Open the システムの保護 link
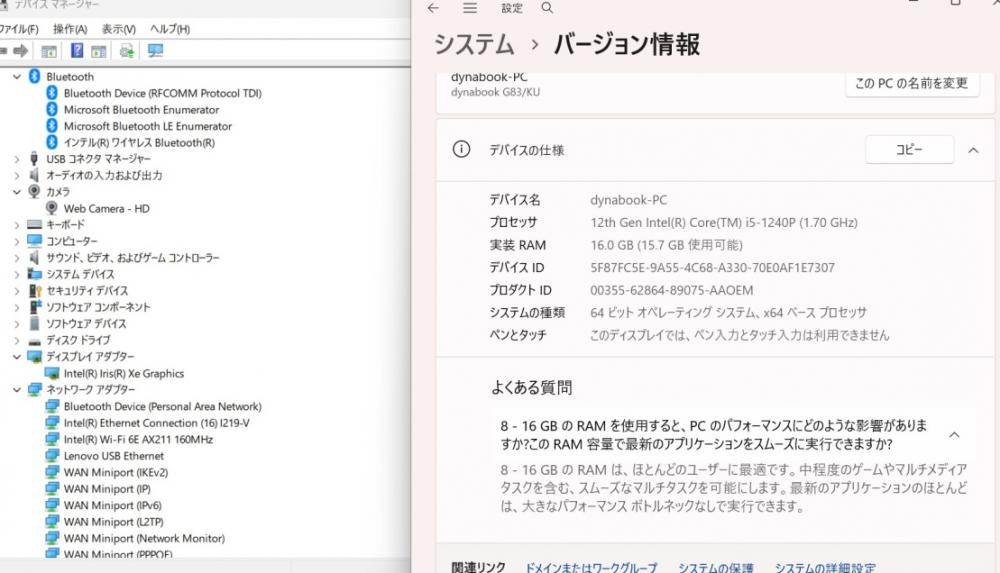1000x573 pixels. coord(716,567)
